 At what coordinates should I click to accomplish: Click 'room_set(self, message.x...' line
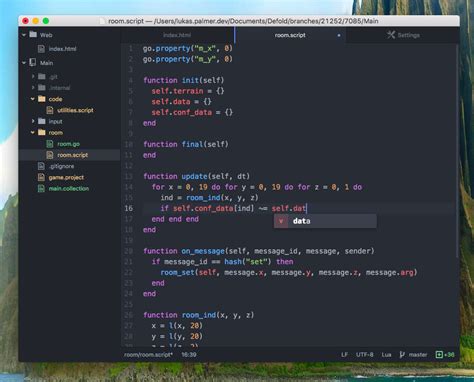289,272
